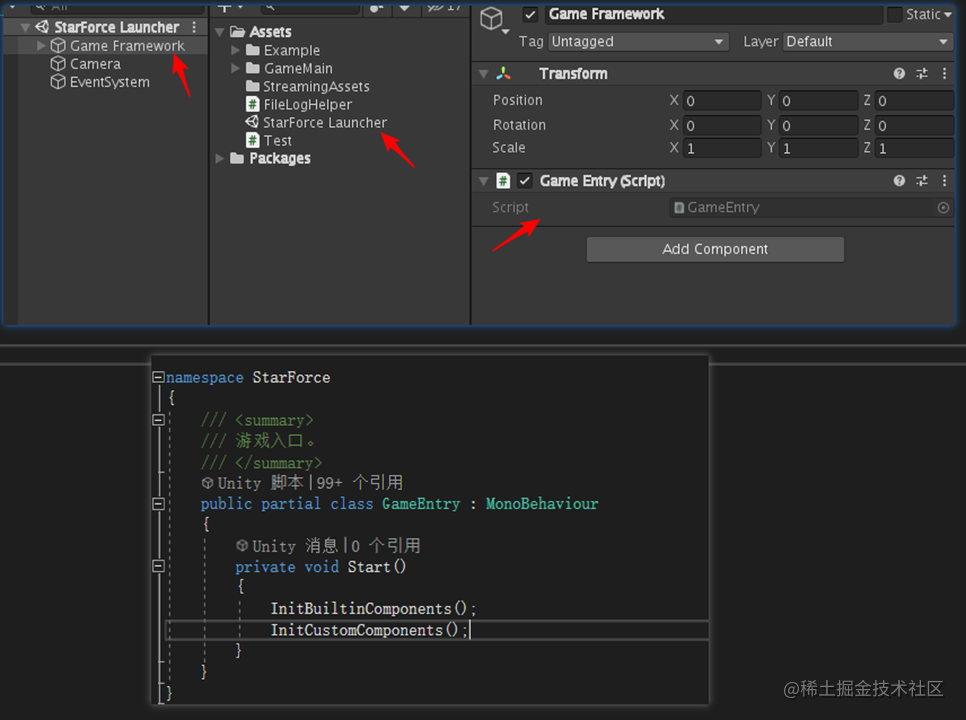Screen dimensions: 966x720
Task: Click the GameMain folder icon
Action: pos(253,68)
